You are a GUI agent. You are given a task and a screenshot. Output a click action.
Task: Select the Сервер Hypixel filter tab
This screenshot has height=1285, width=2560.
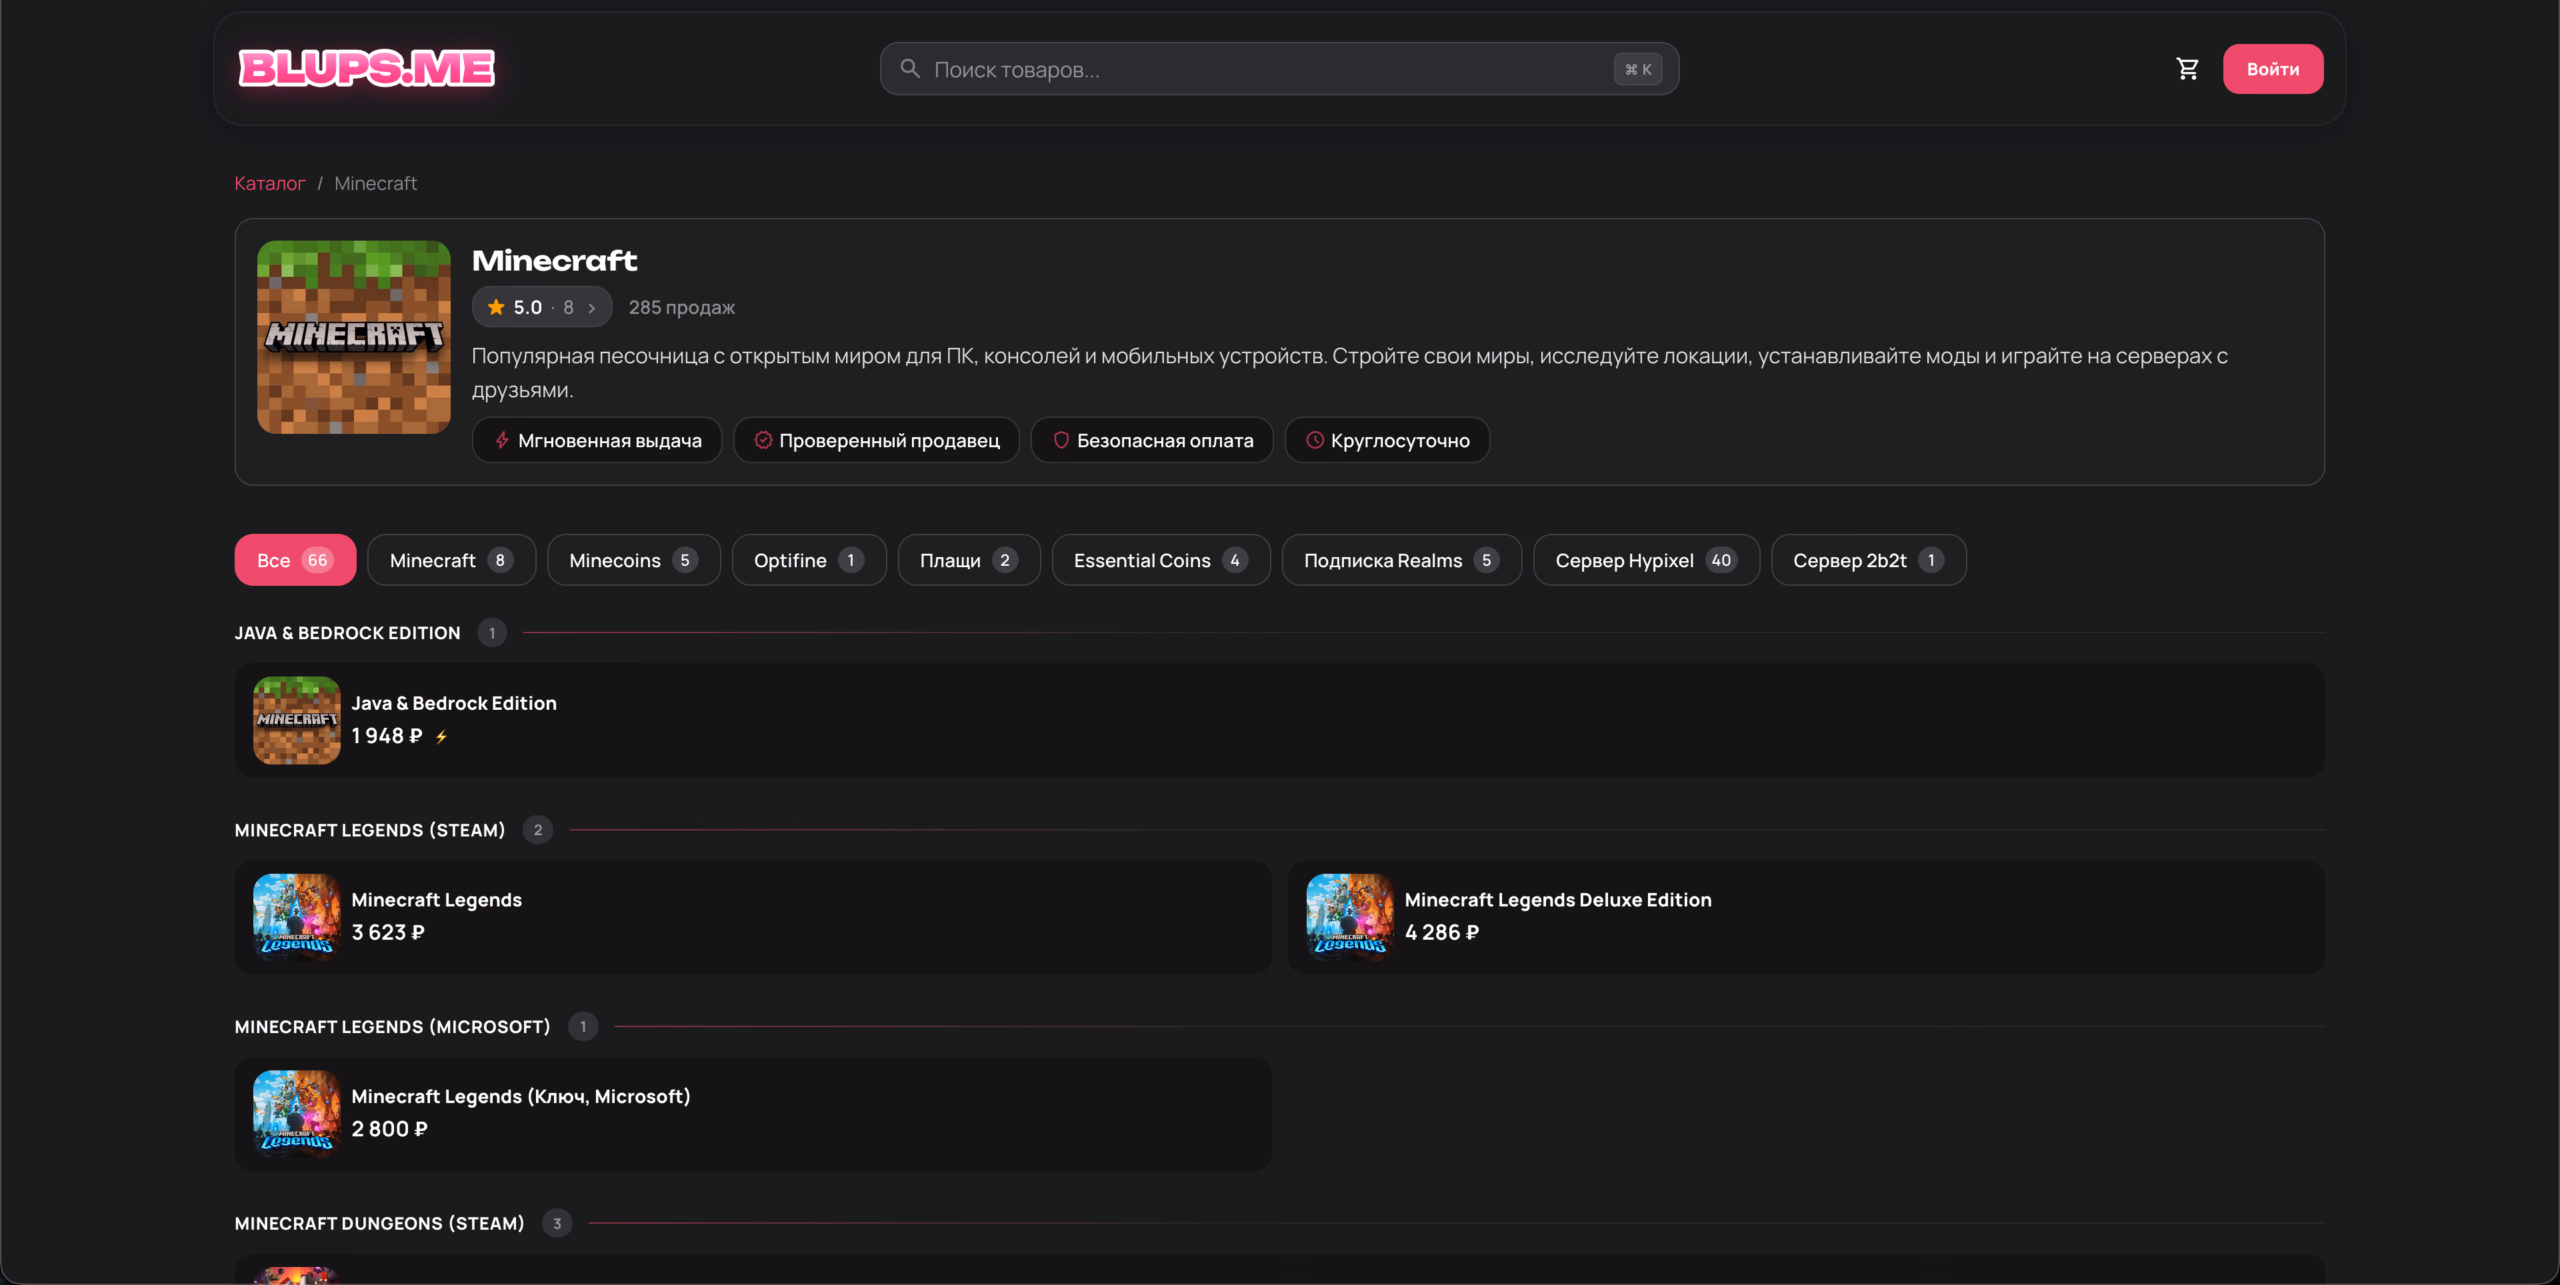(x=1646, y=560)
